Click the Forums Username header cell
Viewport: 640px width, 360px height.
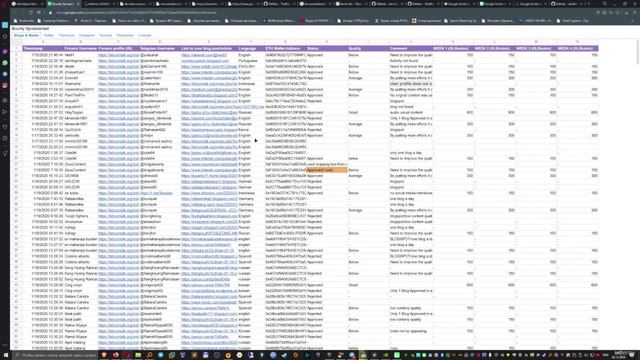point(80,48)
